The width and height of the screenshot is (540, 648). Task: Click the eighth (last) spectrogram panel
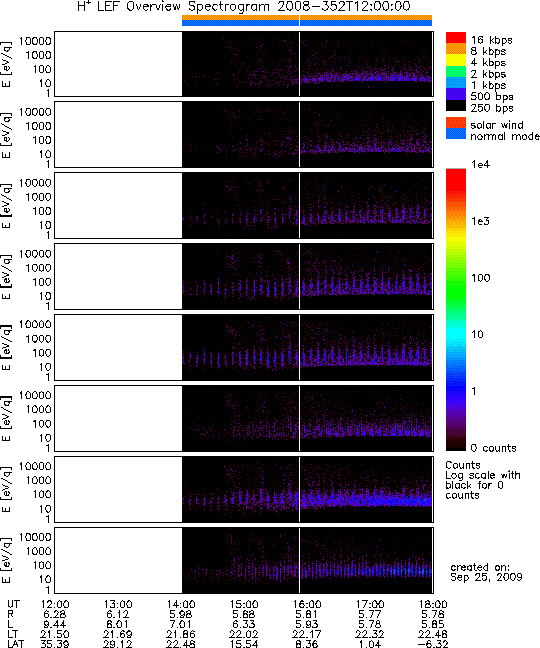point(244,560)
